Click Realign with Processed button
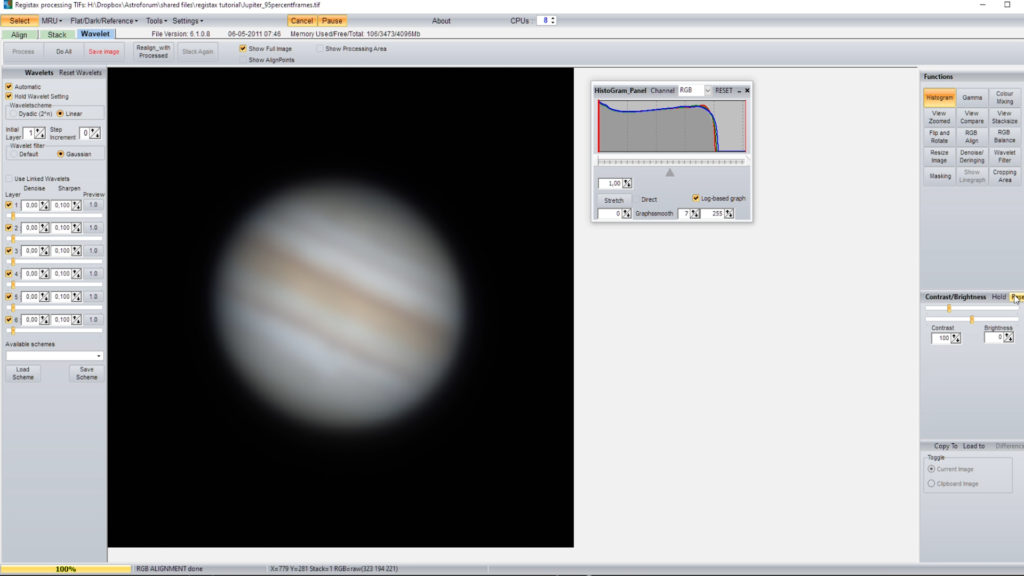Viewport: 1024px width, 576px height. tap(153, 52)
